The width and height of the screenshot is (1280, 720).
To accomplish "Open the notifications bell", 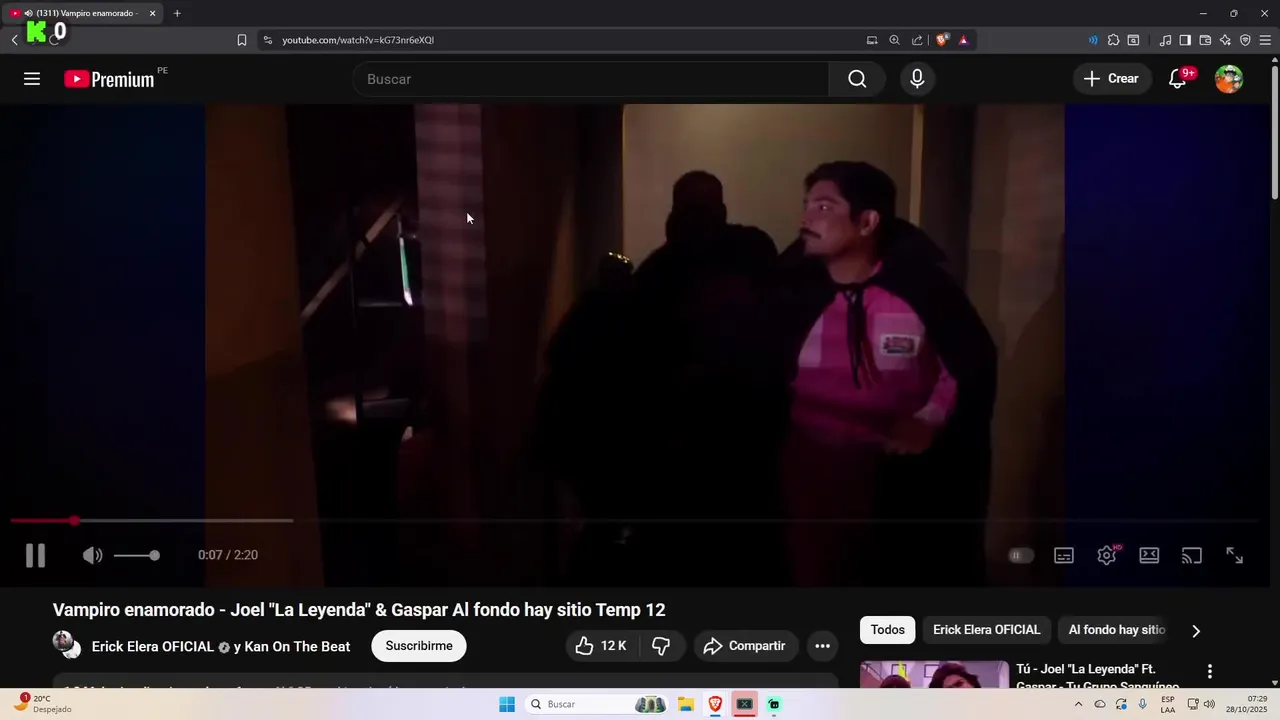I will click(x=1178, y=79).
